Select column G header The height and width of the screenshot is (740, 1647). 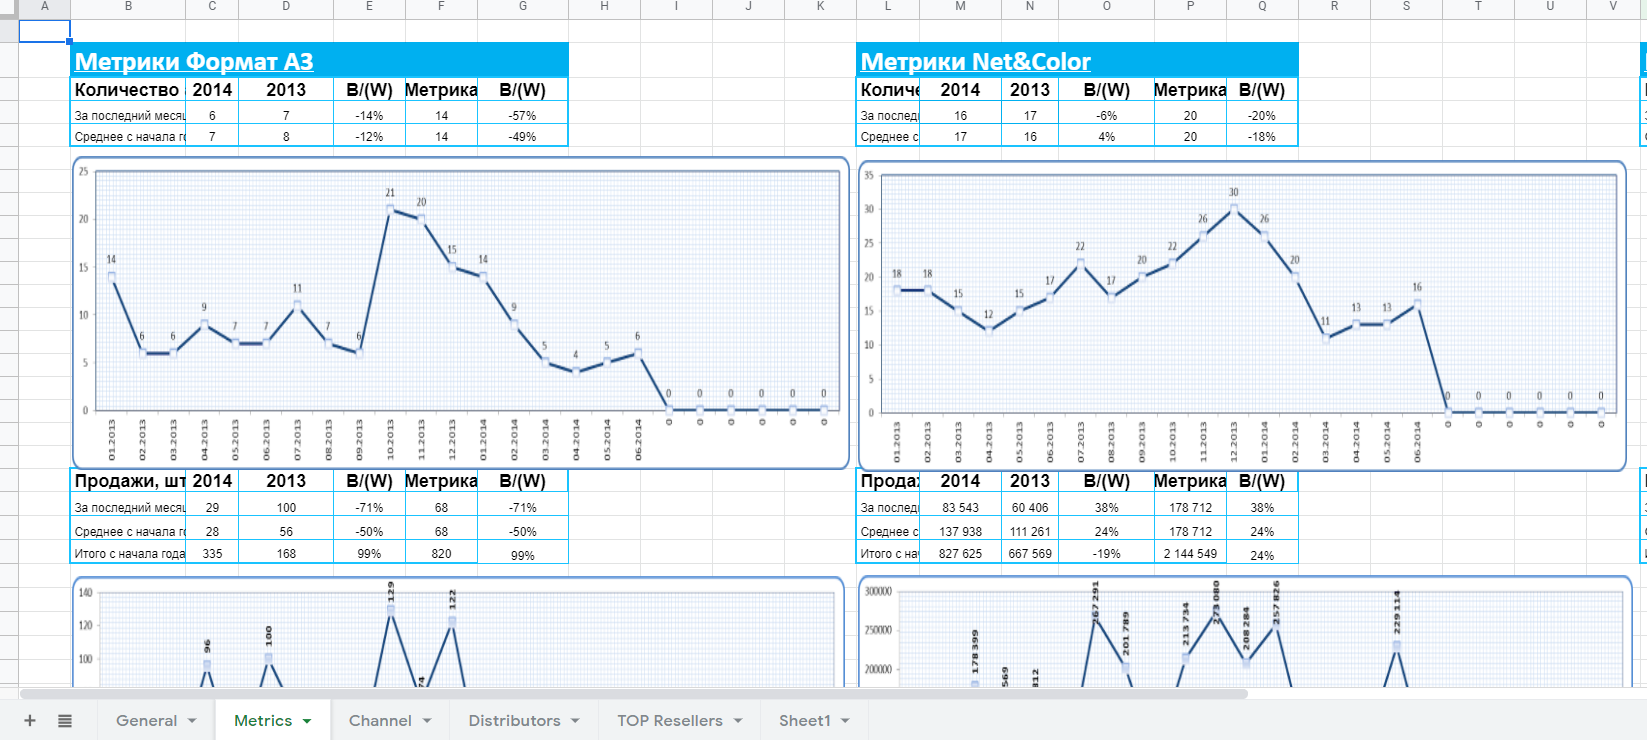[523, 7]
